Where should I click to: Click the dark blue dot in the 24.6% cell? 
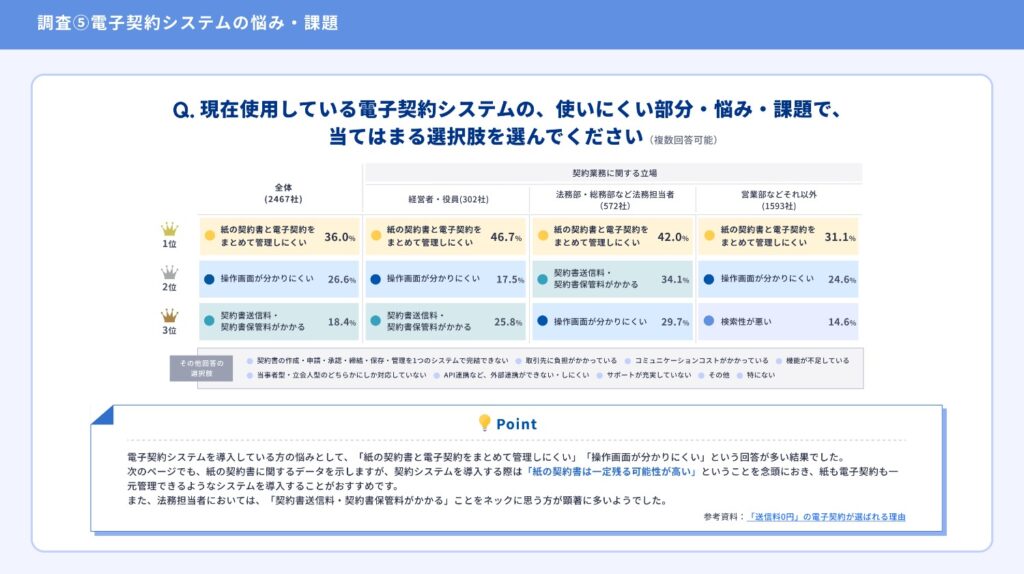click(709, 279)
